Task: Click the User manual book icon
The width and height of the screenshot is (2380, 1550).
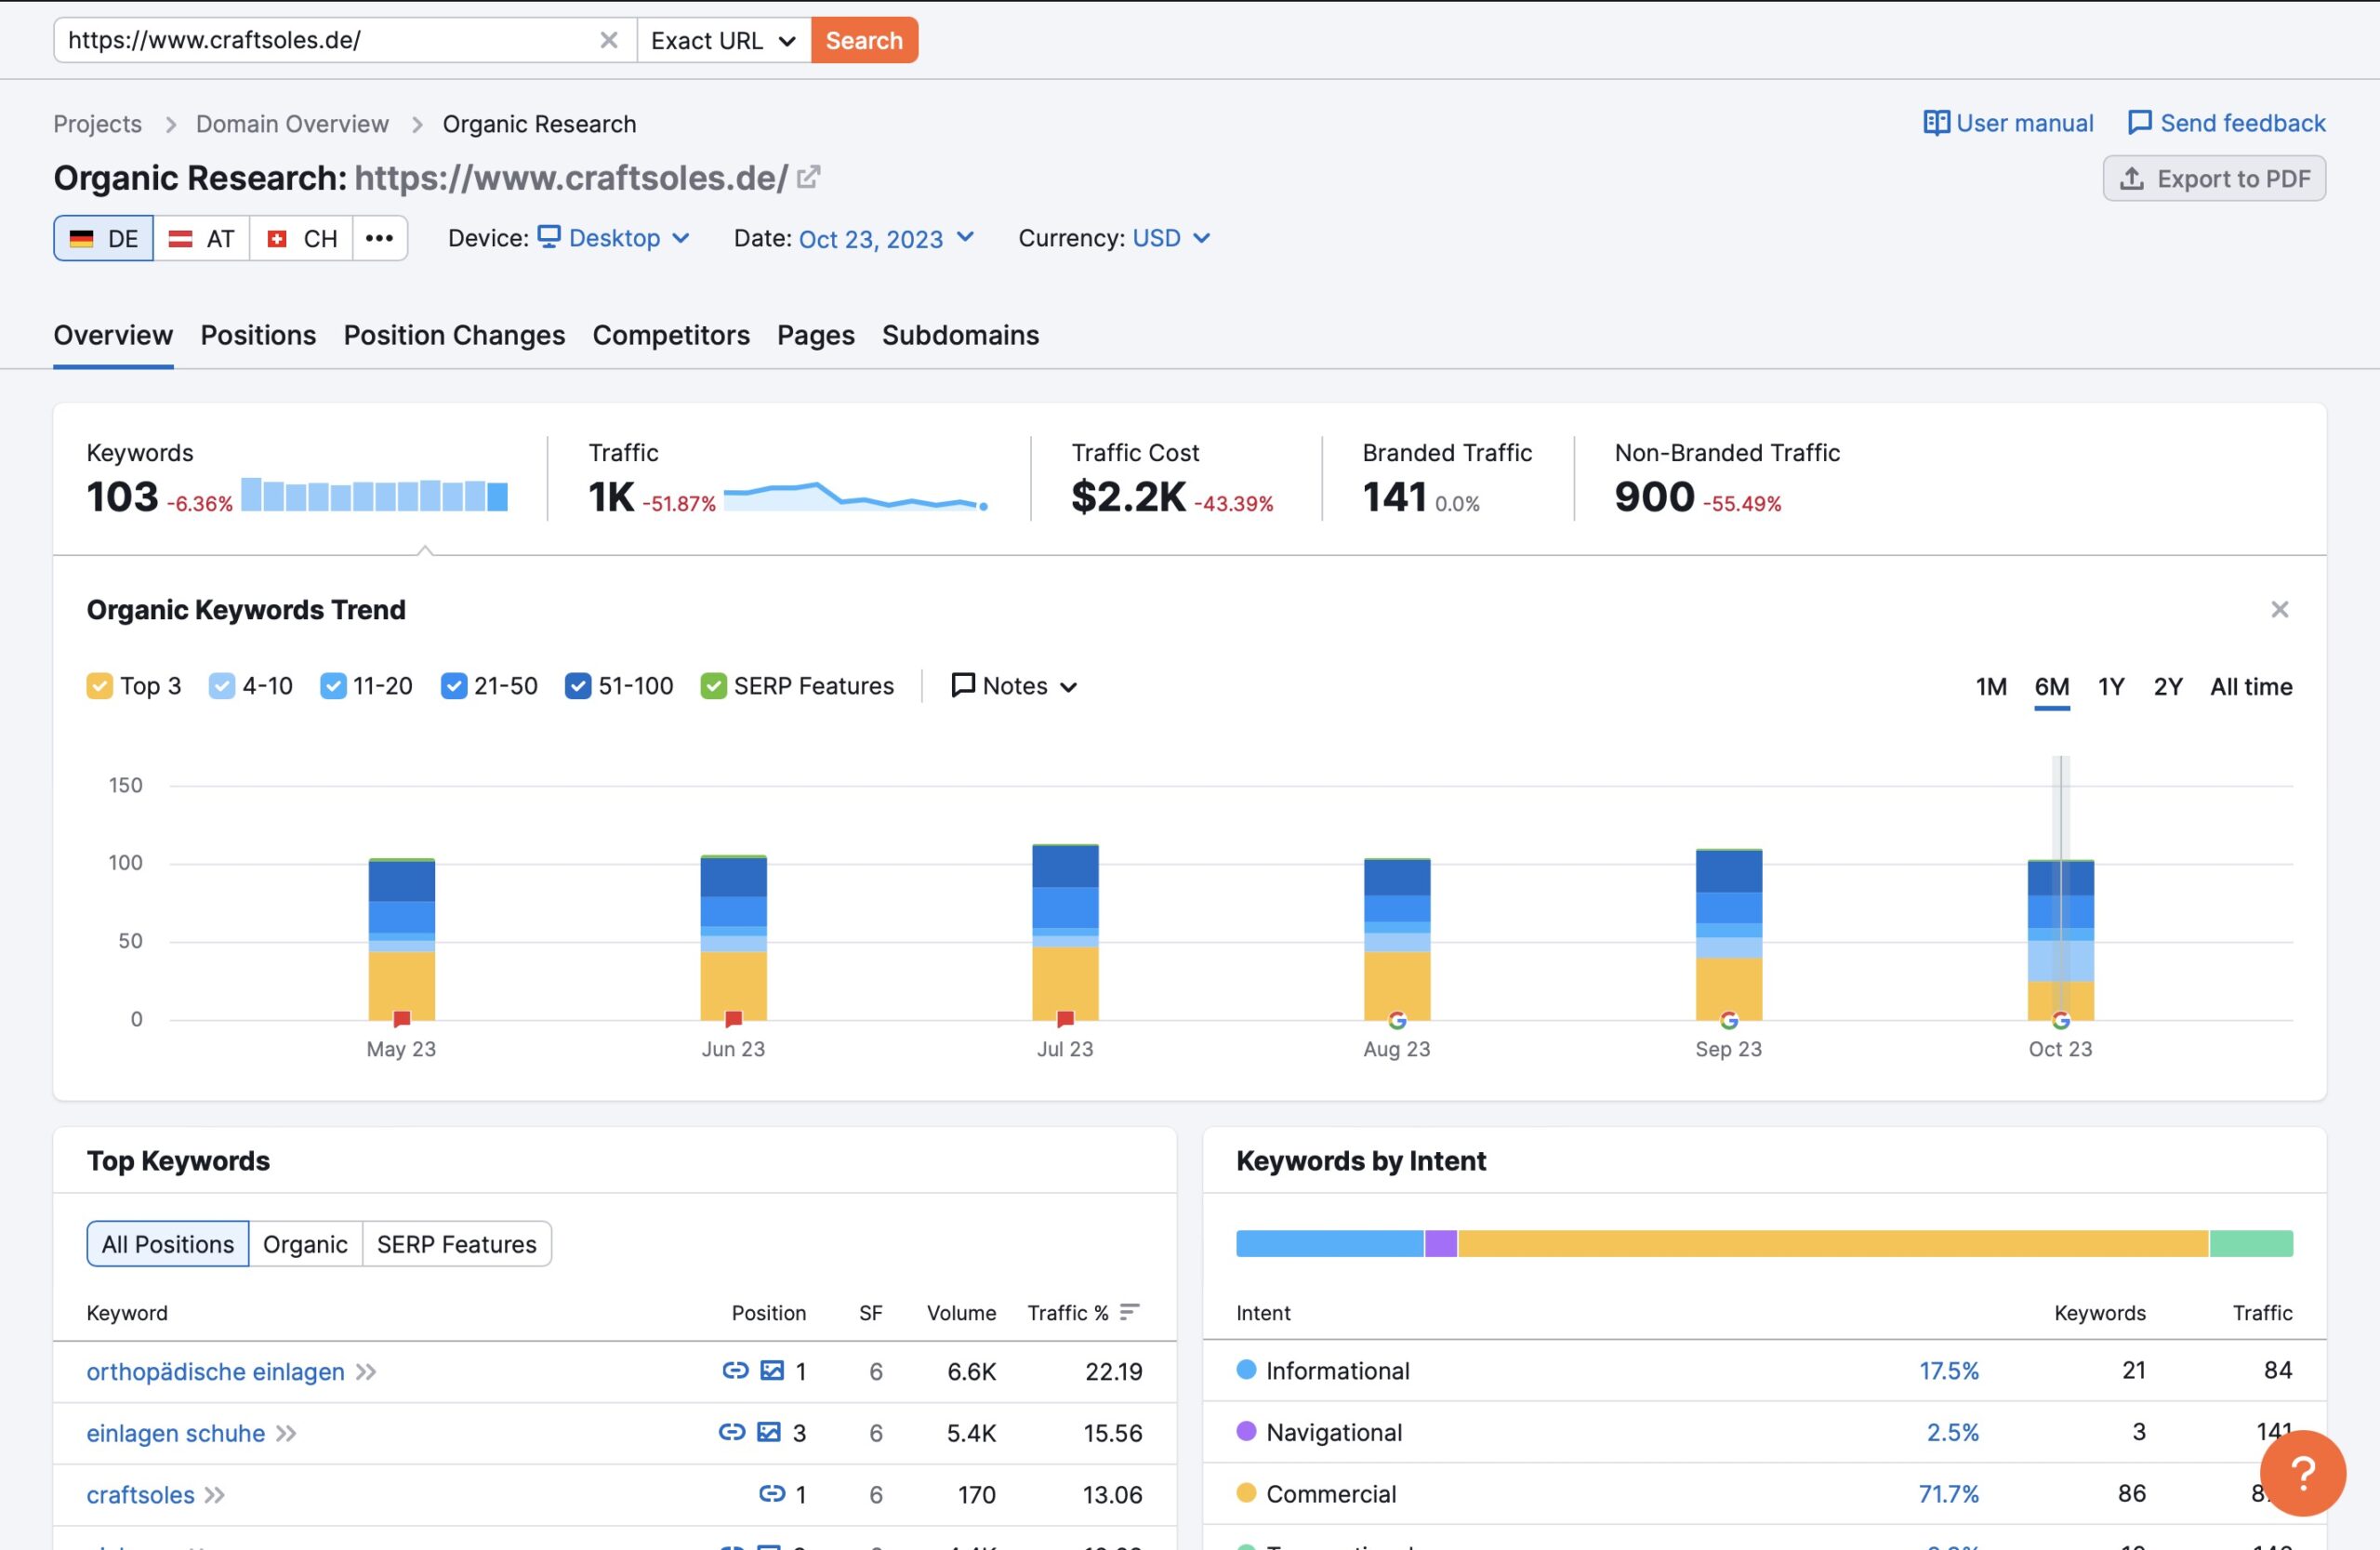Action: pyautogui.click(x=1936, y=123)
